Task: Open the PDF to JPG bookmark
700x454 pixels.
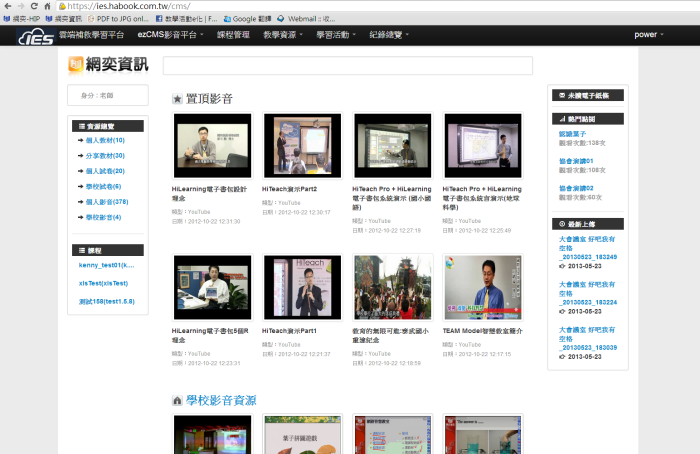Action: 118,19
